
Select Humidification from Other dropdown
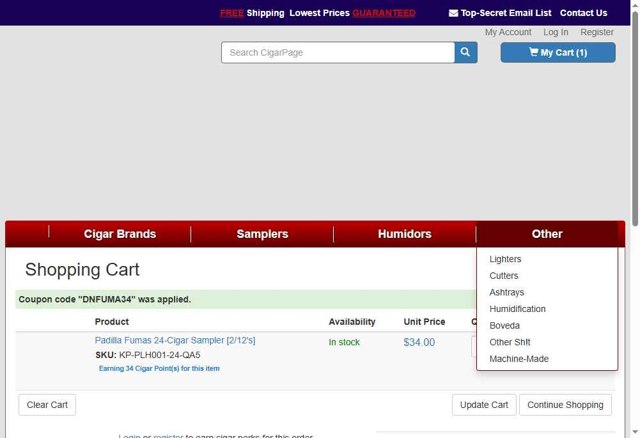click(x=517, y=309)
